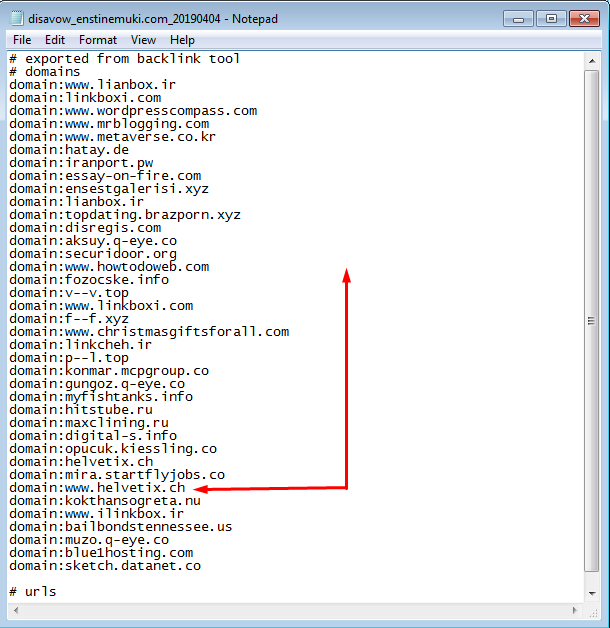Close the Notepad window
The image size is (610, 628).
tap(584, 19)
